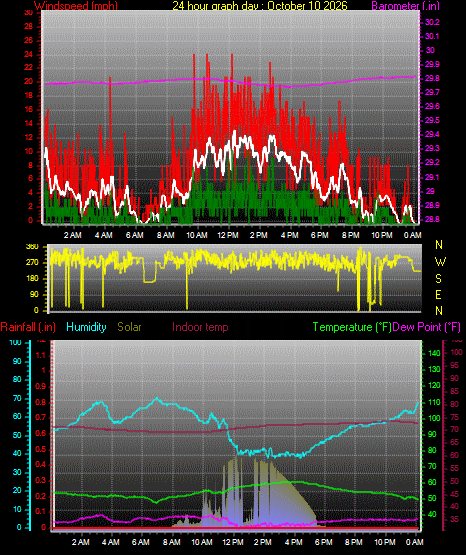Click the W wind direction compass label
466x555 pixels.
point(440,262)
